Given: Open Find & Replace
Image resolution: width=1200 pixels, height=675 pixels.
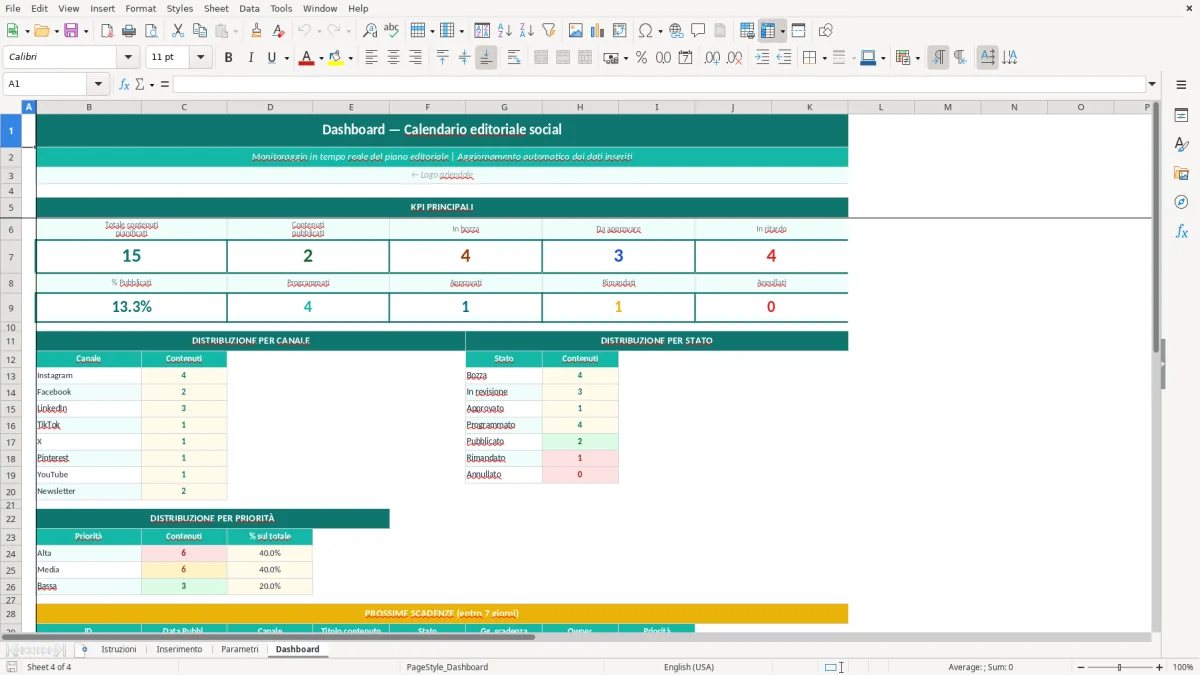Looking at the screenshot, I should 370,30.
